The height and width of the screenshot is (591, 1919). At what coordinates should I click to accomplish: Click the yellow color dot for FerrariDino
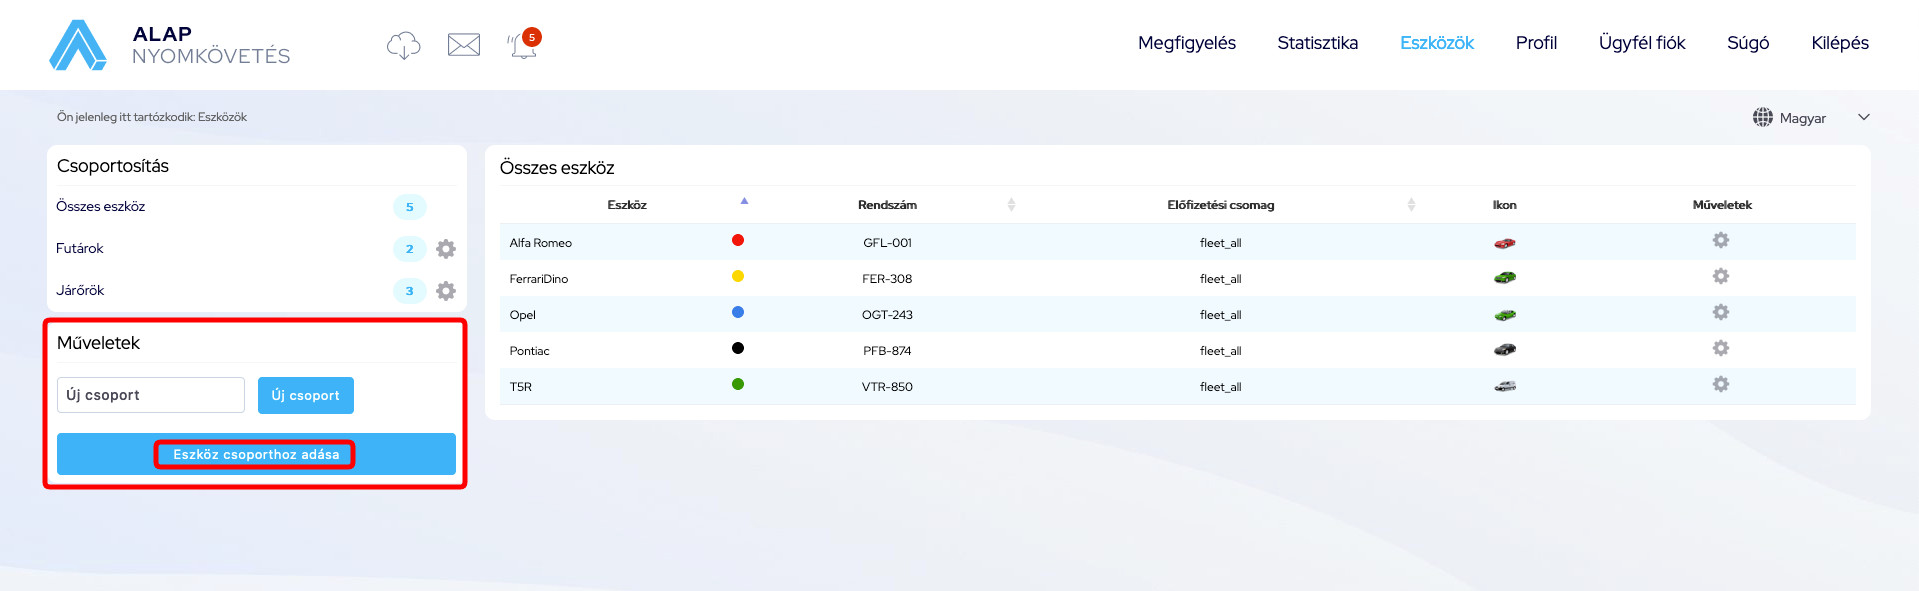738,276
